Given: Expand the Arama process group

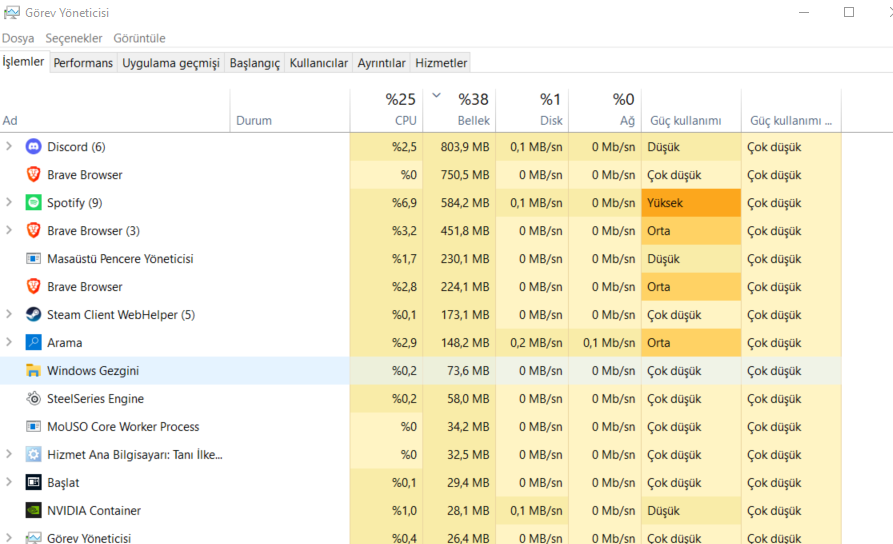Looking at the screenshot, I should (x=9, y=342).
